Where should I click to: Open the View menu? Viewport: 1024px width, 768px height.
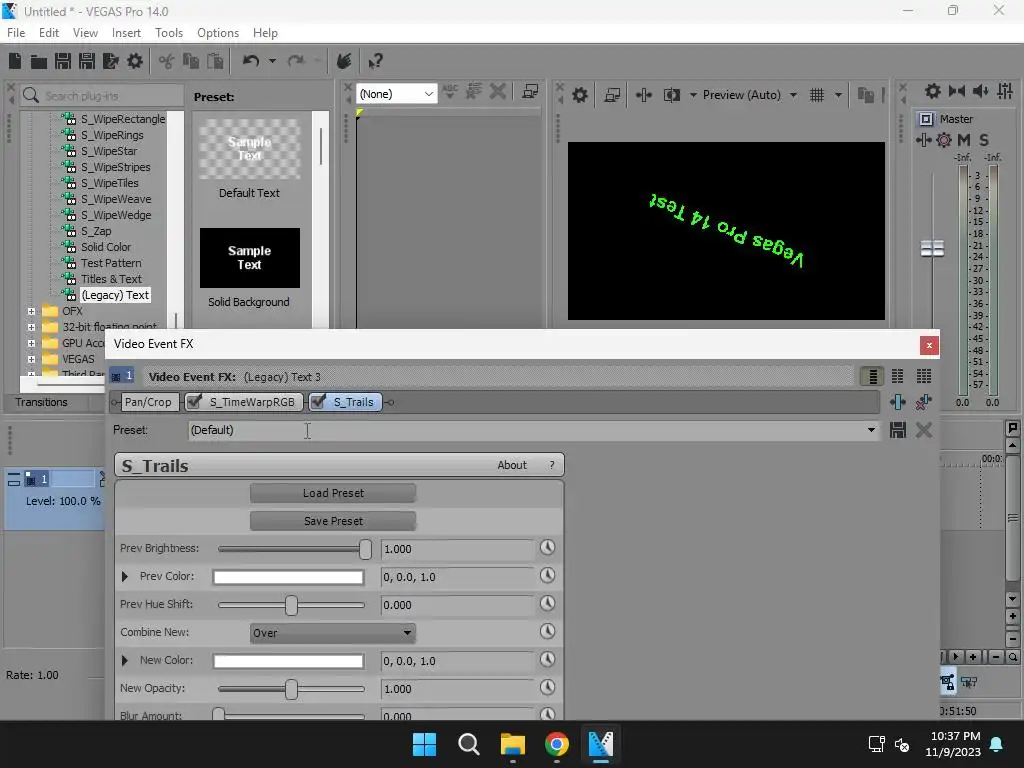[x=86, y=33]
